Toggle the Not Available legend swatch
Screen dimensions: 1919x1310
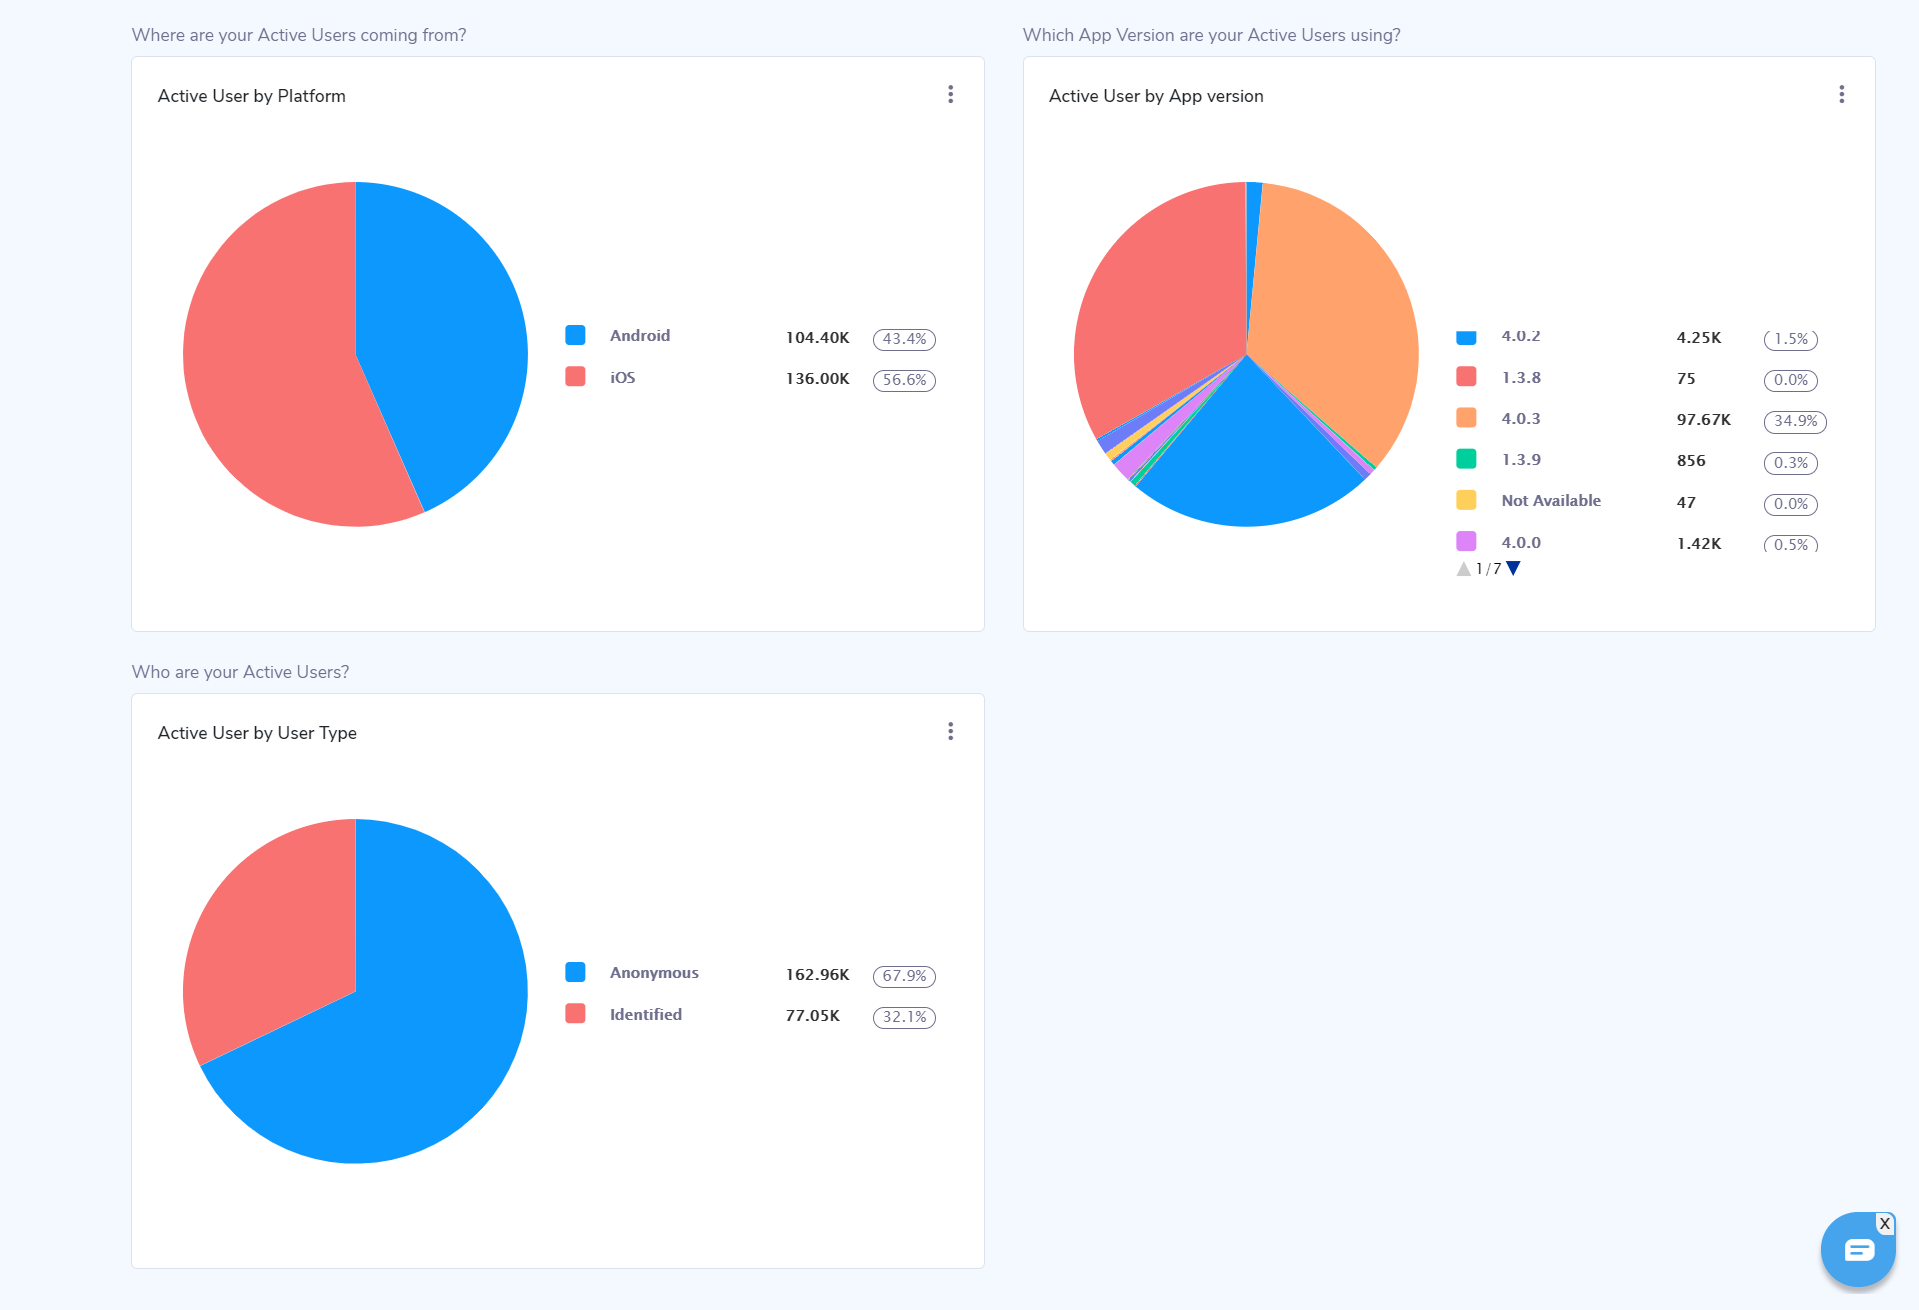click(1466, 500)
